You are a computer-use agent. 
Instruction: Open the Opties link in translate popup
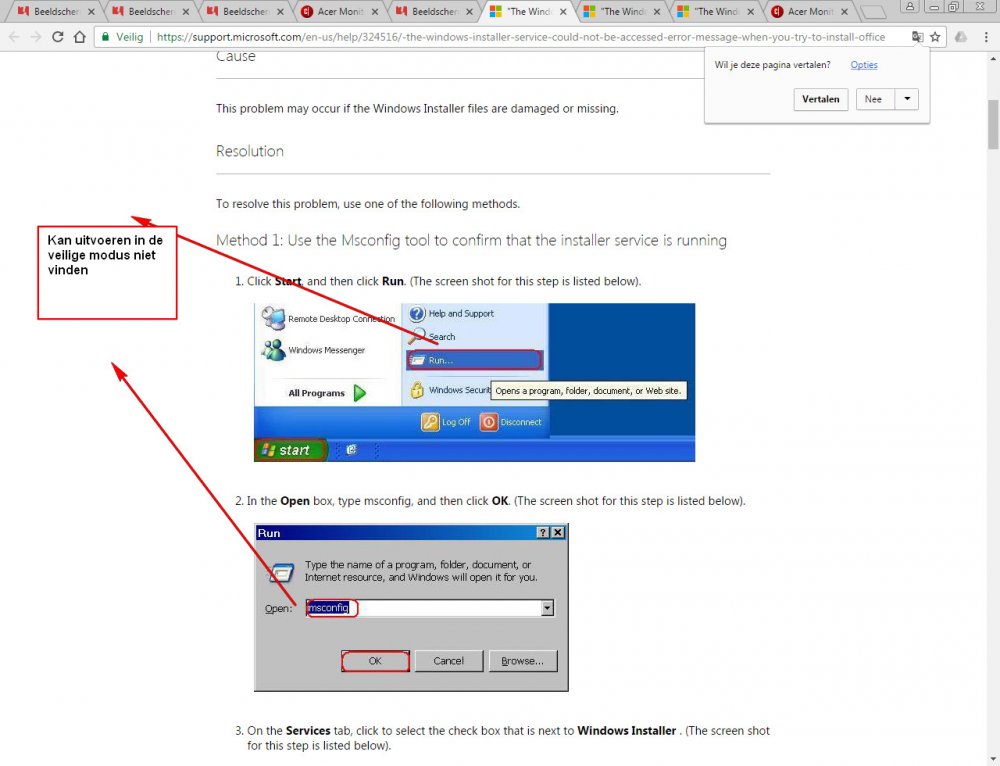(864, 64)
